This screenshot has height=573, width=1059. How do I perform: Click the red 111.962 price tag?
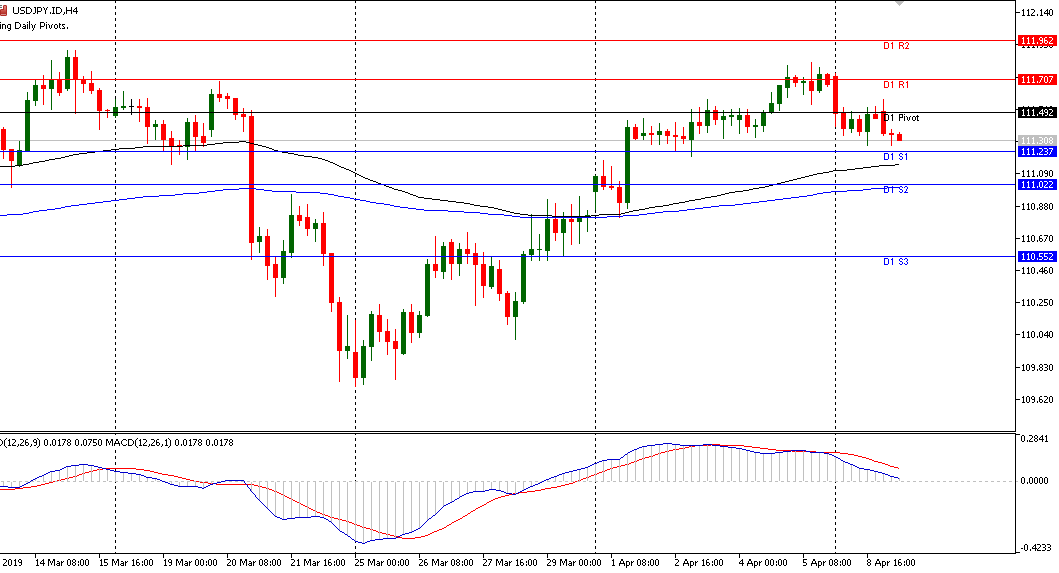coord(1036,41)
